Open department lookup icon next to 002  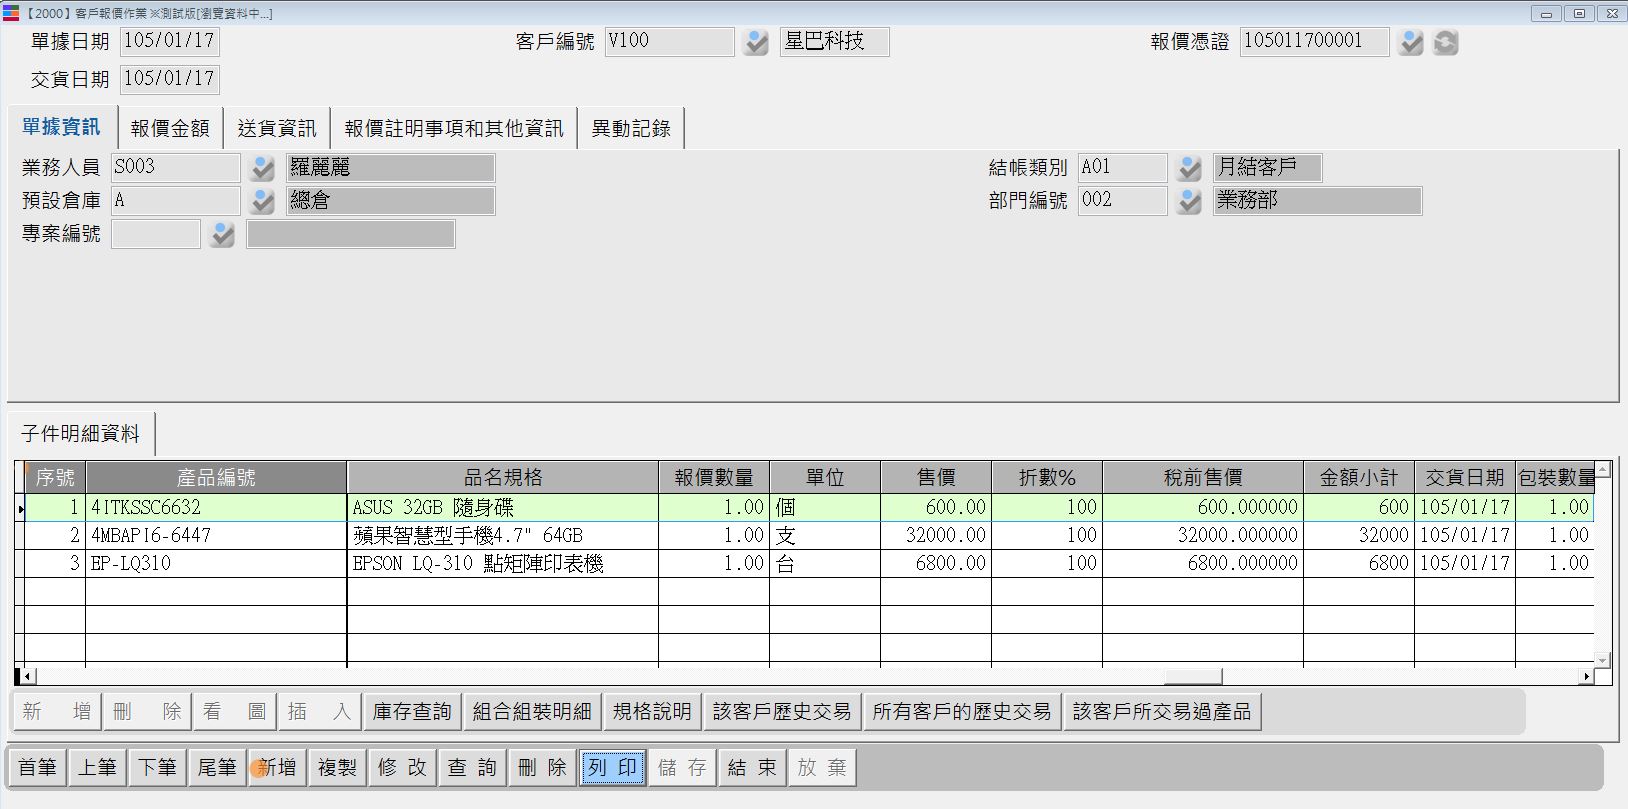[1189, 201]
